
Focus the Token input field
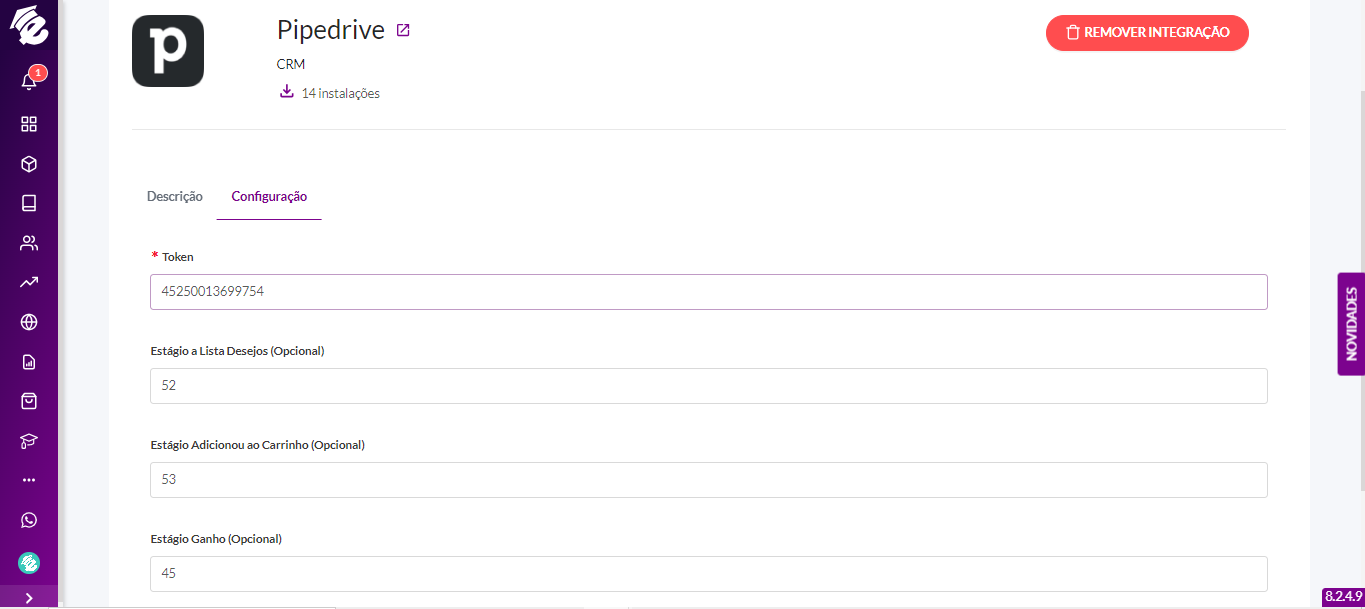pyautogui.click(x=709, y=292)
